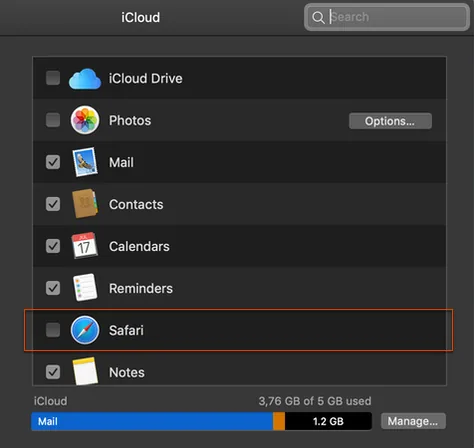Select the Reminders label

click(141, 289)
